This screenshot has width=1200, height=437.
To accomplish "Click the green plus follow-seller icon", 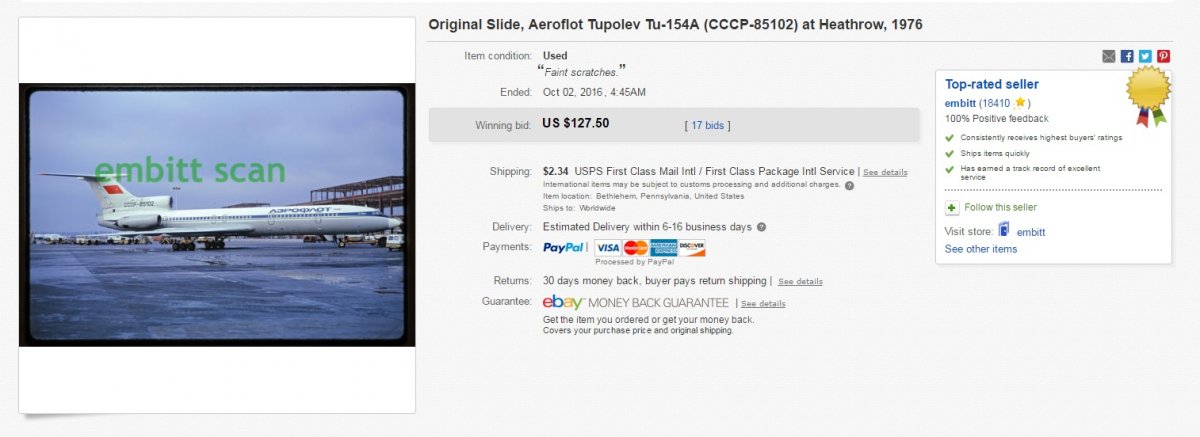I will click(x=951, y=207).
